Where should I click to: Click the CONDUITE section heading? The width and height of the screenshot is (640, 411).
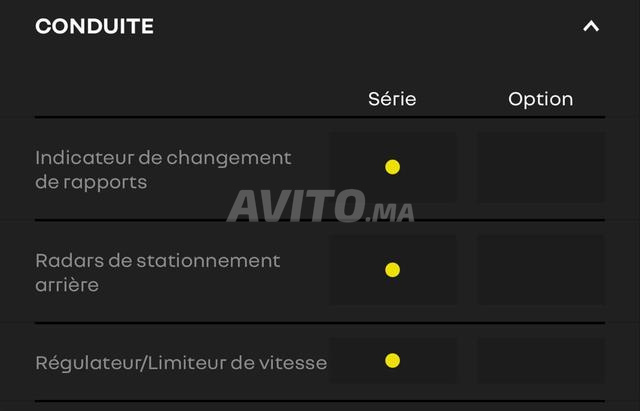tap(94, 27)
